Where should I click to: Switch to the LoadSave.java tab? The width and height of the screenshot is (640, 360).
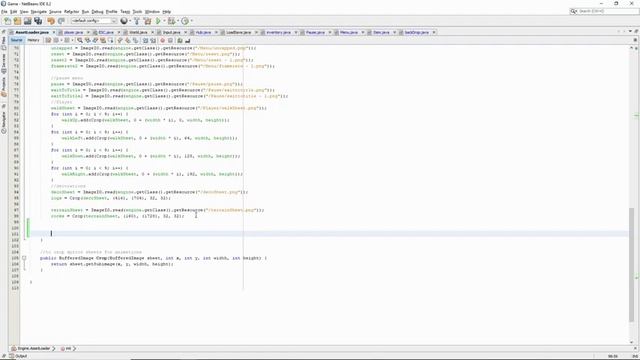(x=238, y=32)
